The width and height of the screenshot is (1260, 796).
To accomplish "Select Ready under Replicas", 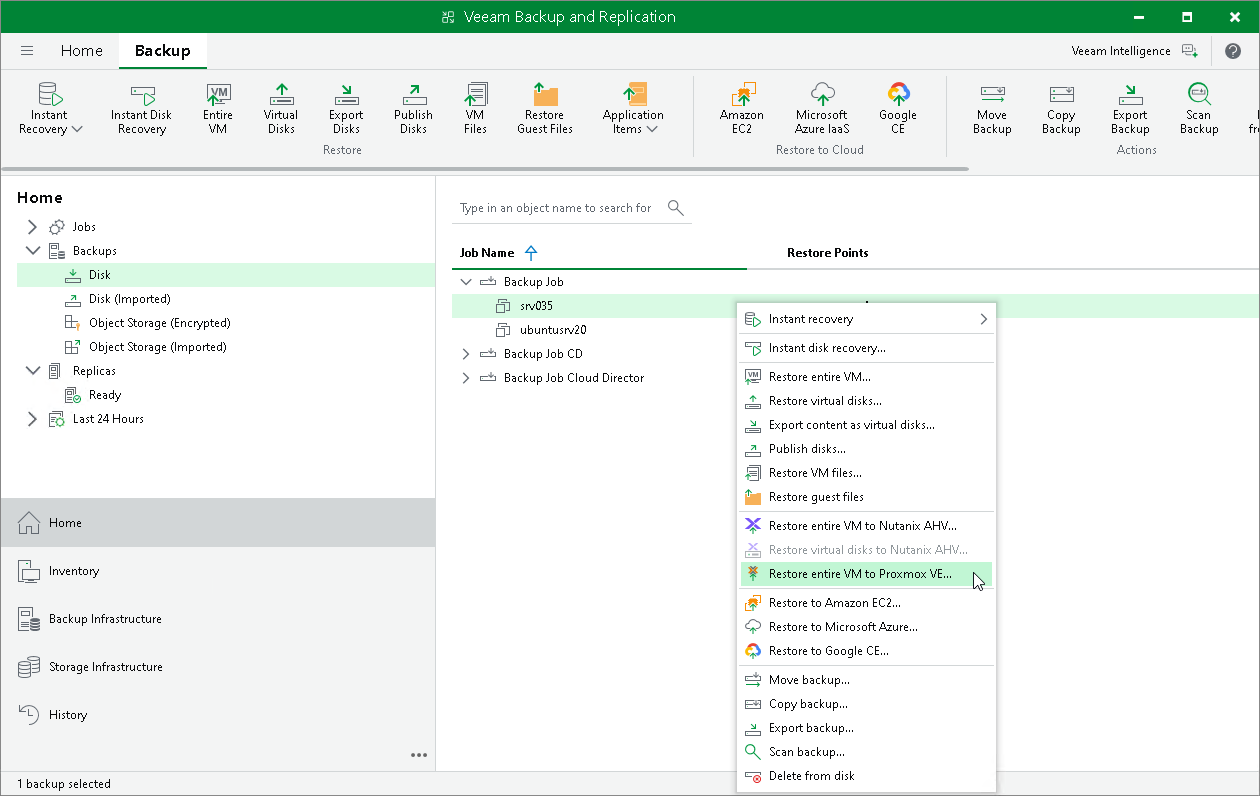I will tap(104, 395).
